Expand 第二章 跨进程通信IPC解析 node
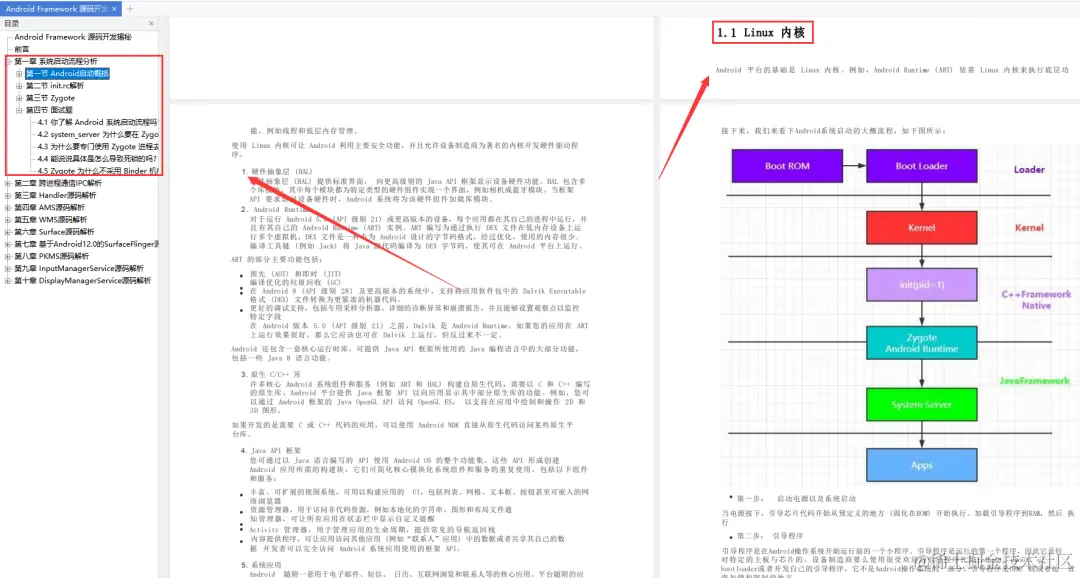This screenshot has width=1080, height=578. coord(8,183)
